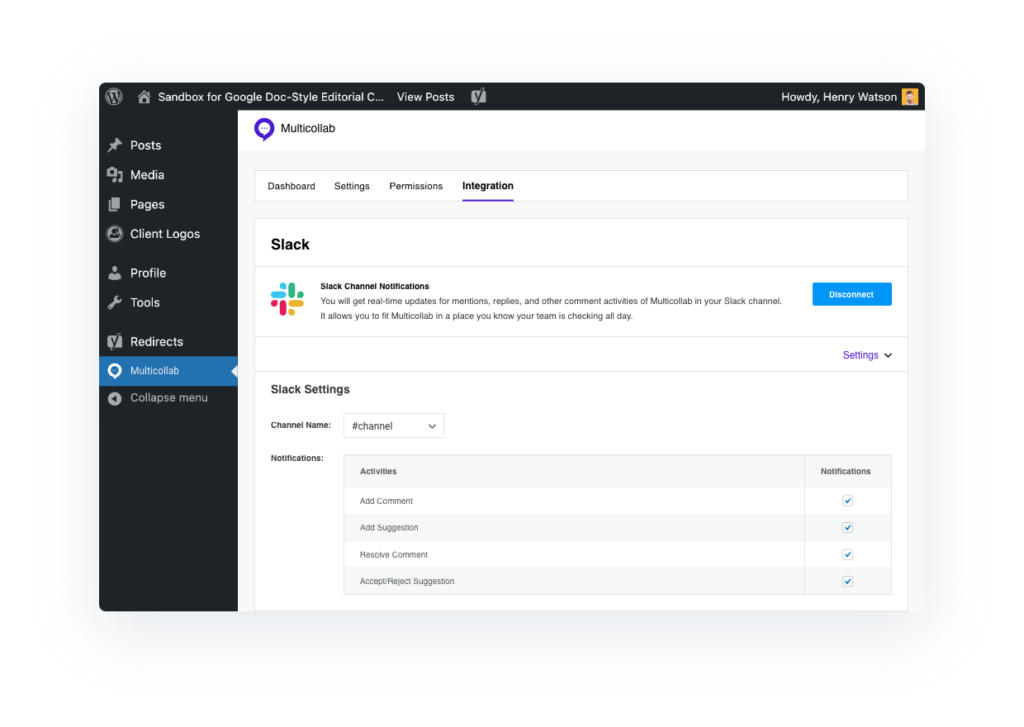Click the Redirects Yoast icon
Viewport: 1024px width, 727px height.
tap(115, 342)
